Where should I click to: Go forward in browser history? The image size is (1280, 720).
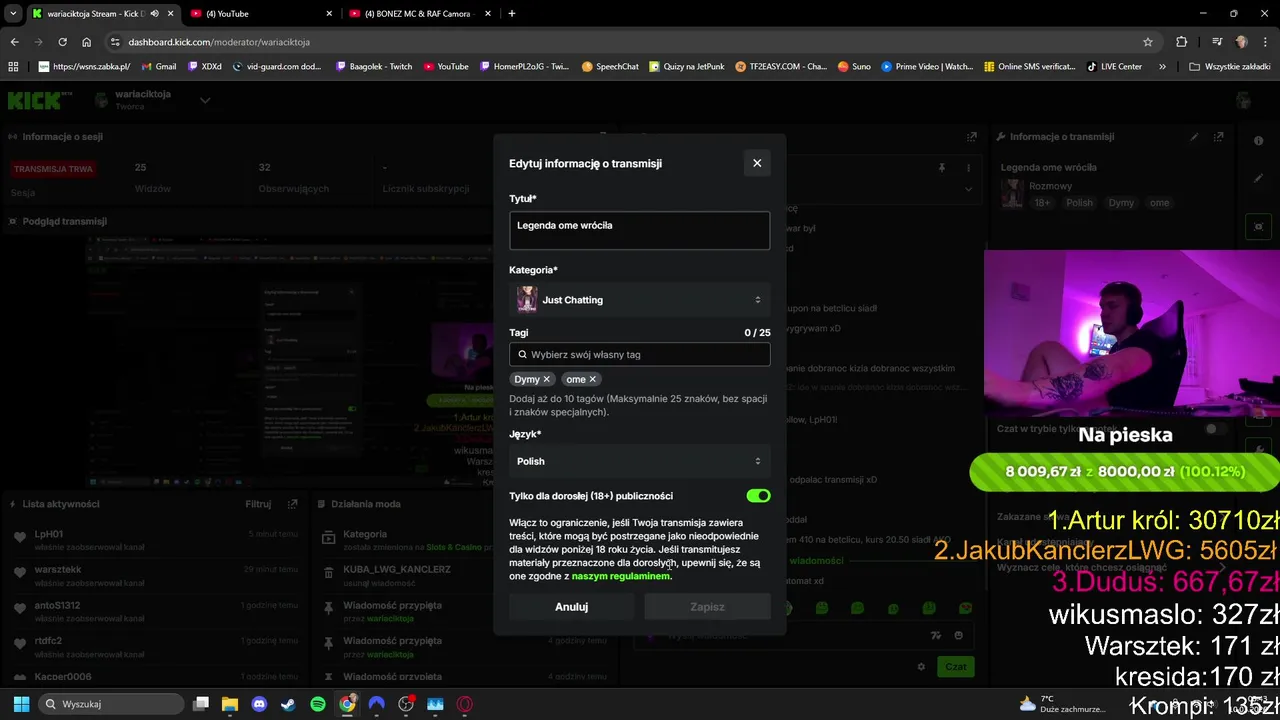pyautogui.click(x=38, y=42)
